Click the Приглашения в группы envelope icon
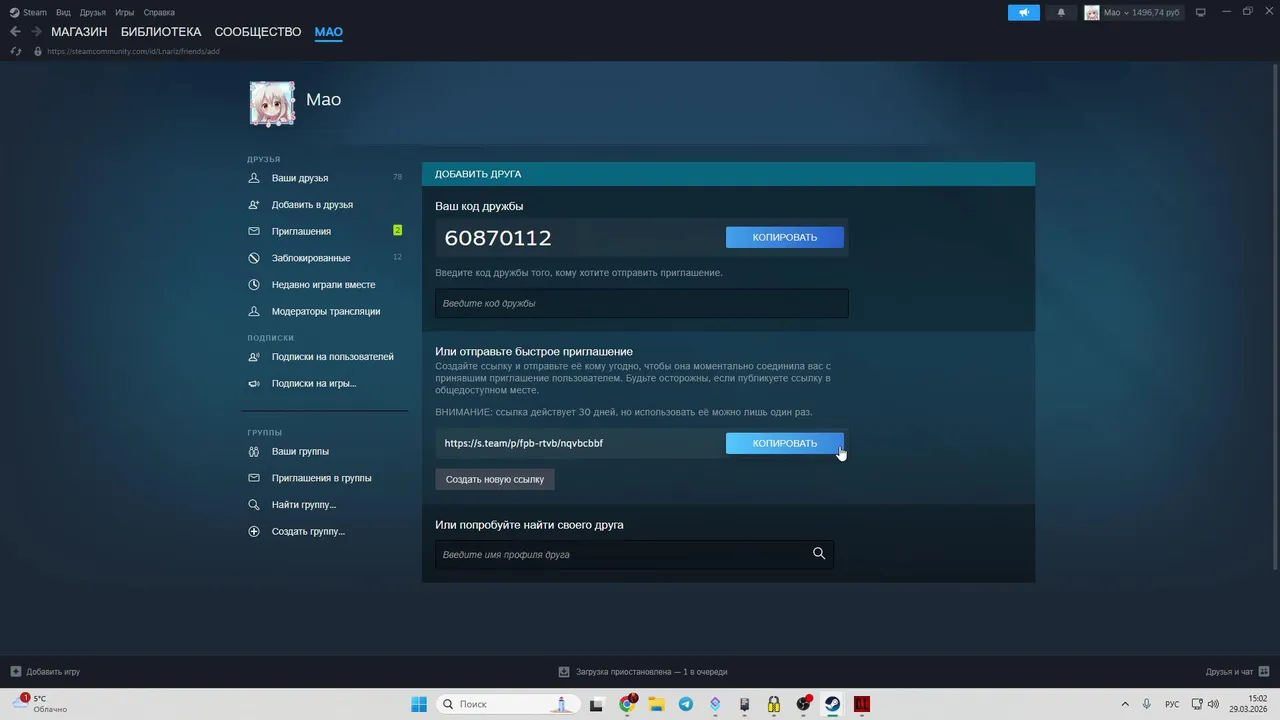 [254, 478]
